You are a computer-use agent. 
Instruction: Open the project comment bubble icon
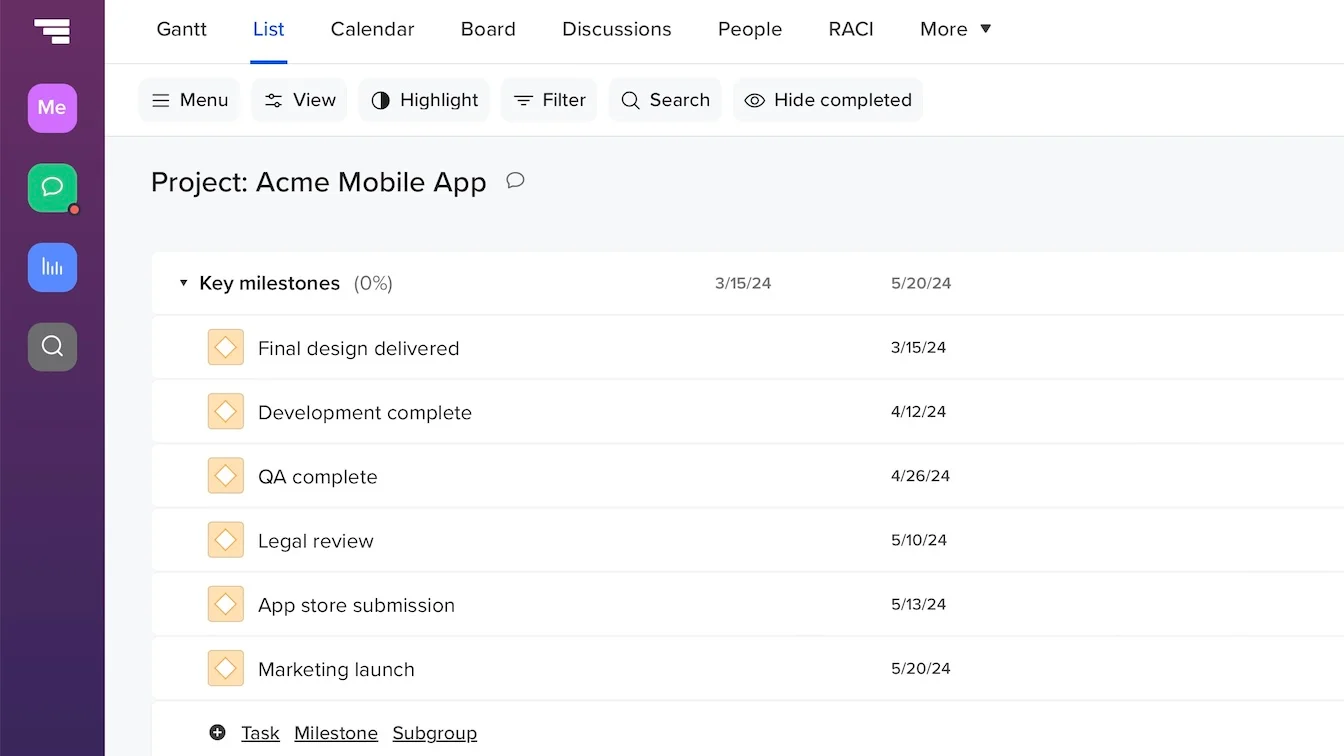pos(515,181)
